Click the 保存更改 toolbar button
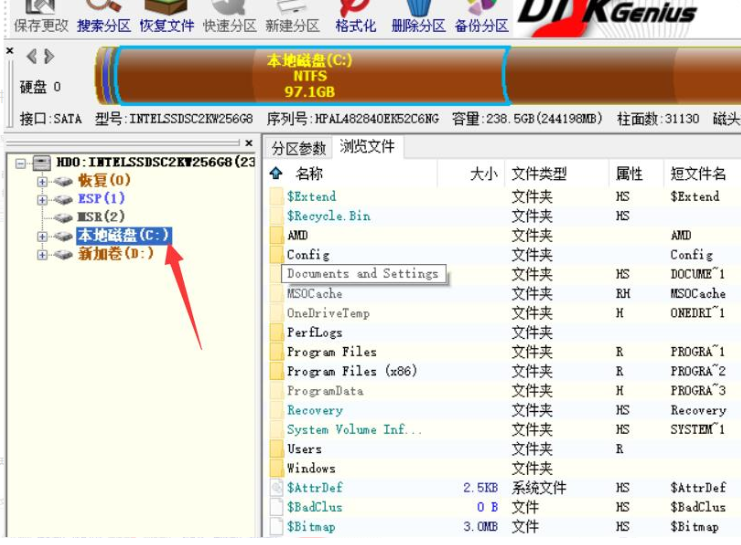Screen dimensions: 741x545 point(41,18)
